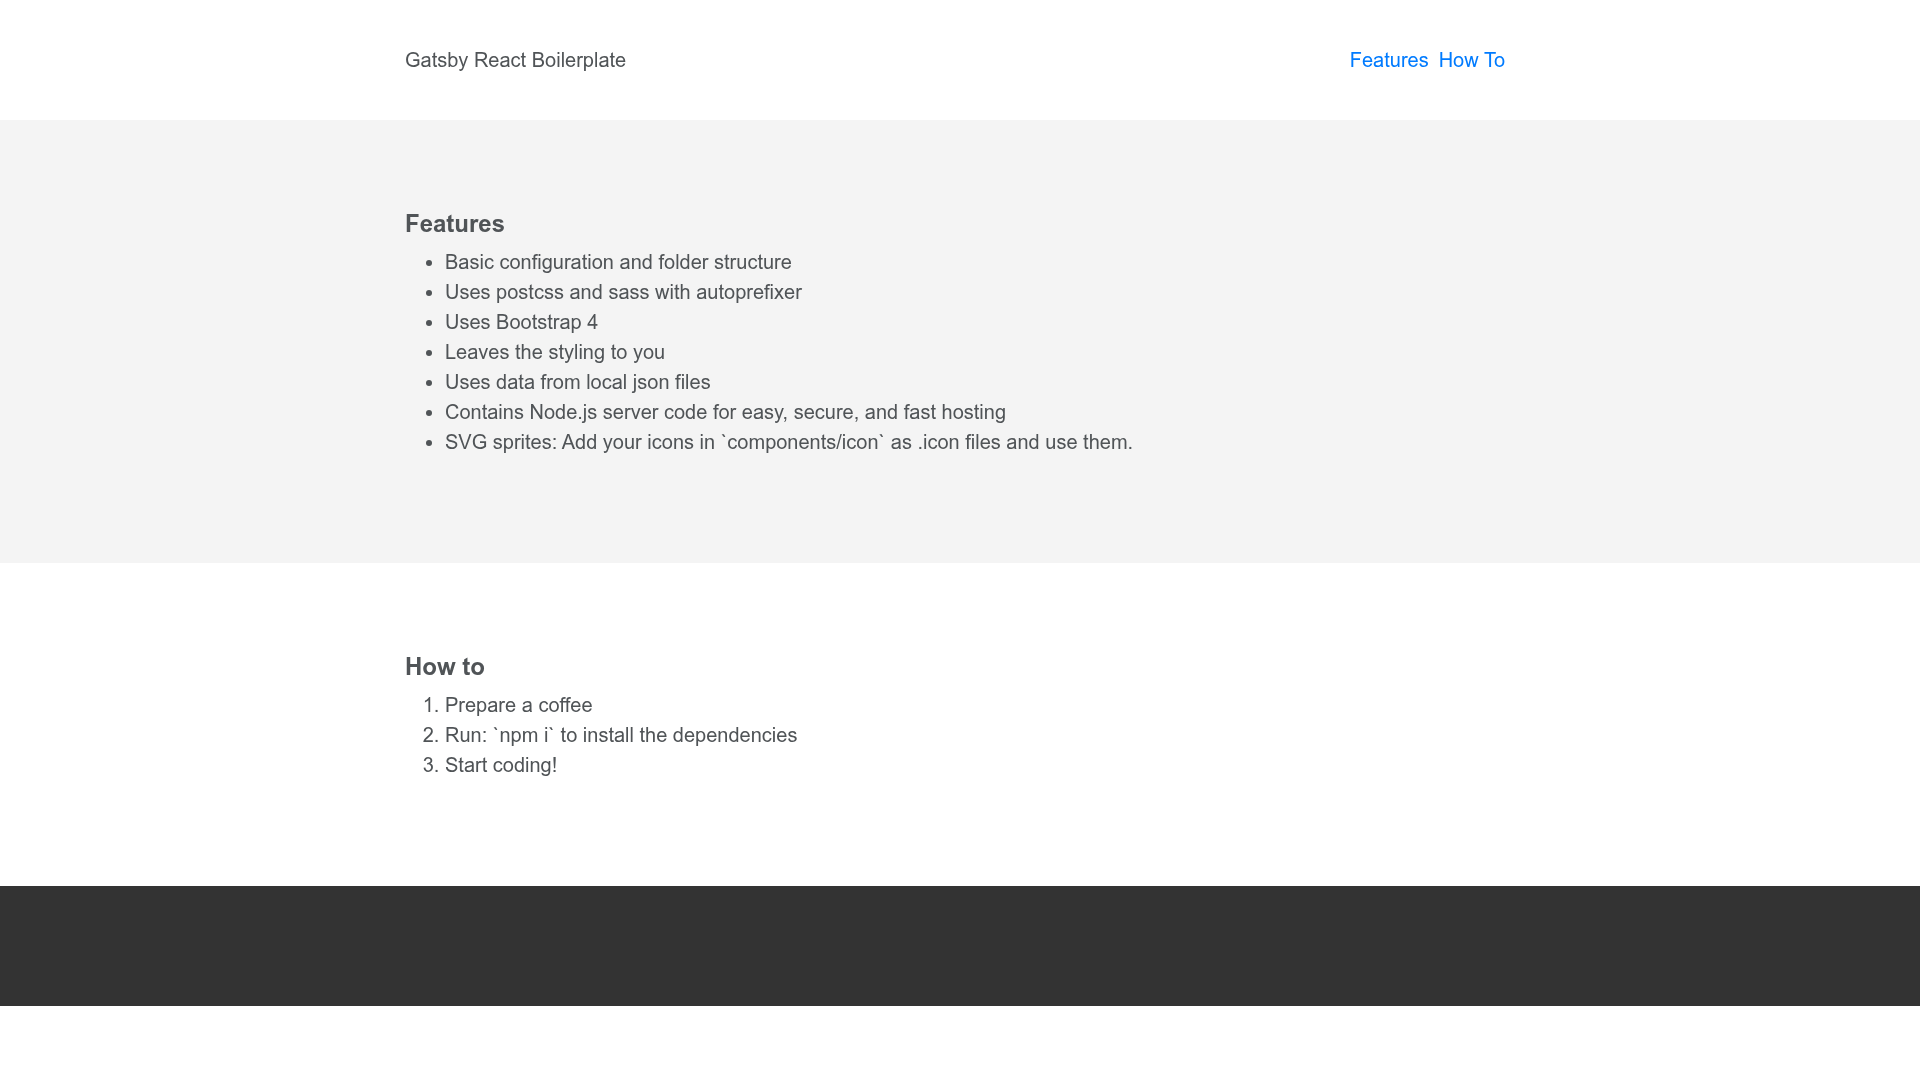Click the Prepare a coffee step

519,705
